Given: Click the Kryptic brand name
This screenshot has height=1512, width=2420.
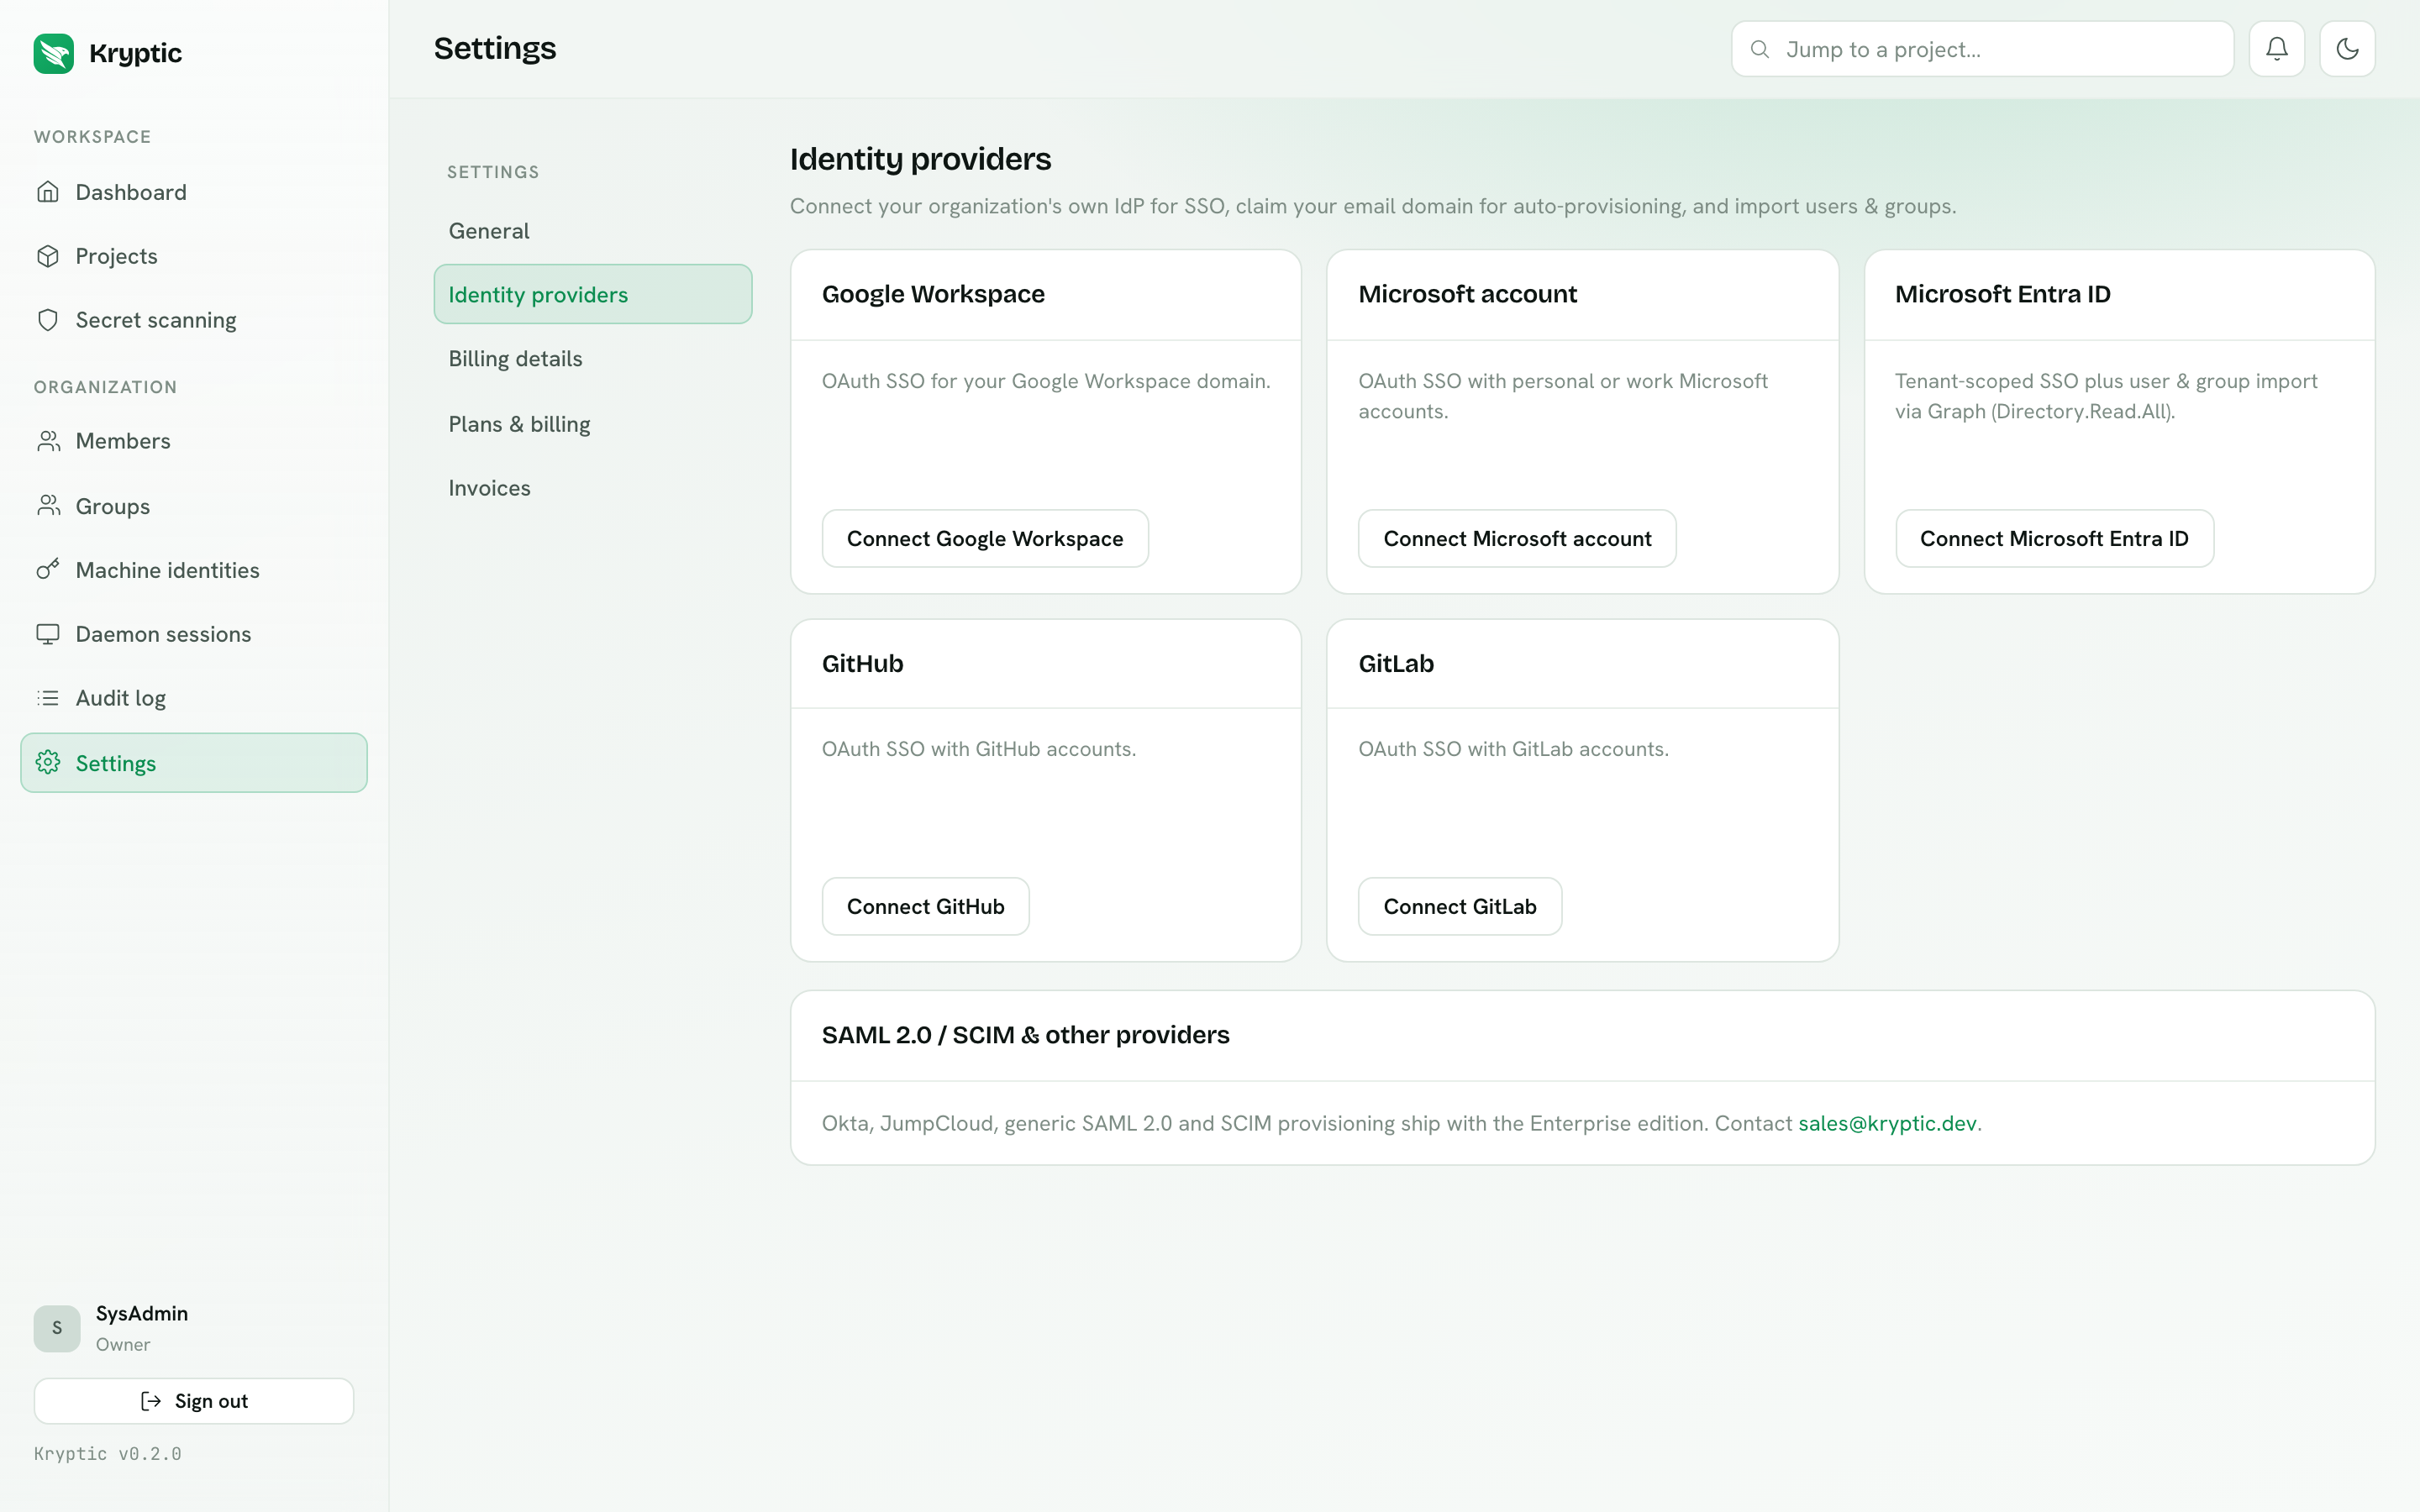Looking at the screenshot, I should tap(135, 53).
